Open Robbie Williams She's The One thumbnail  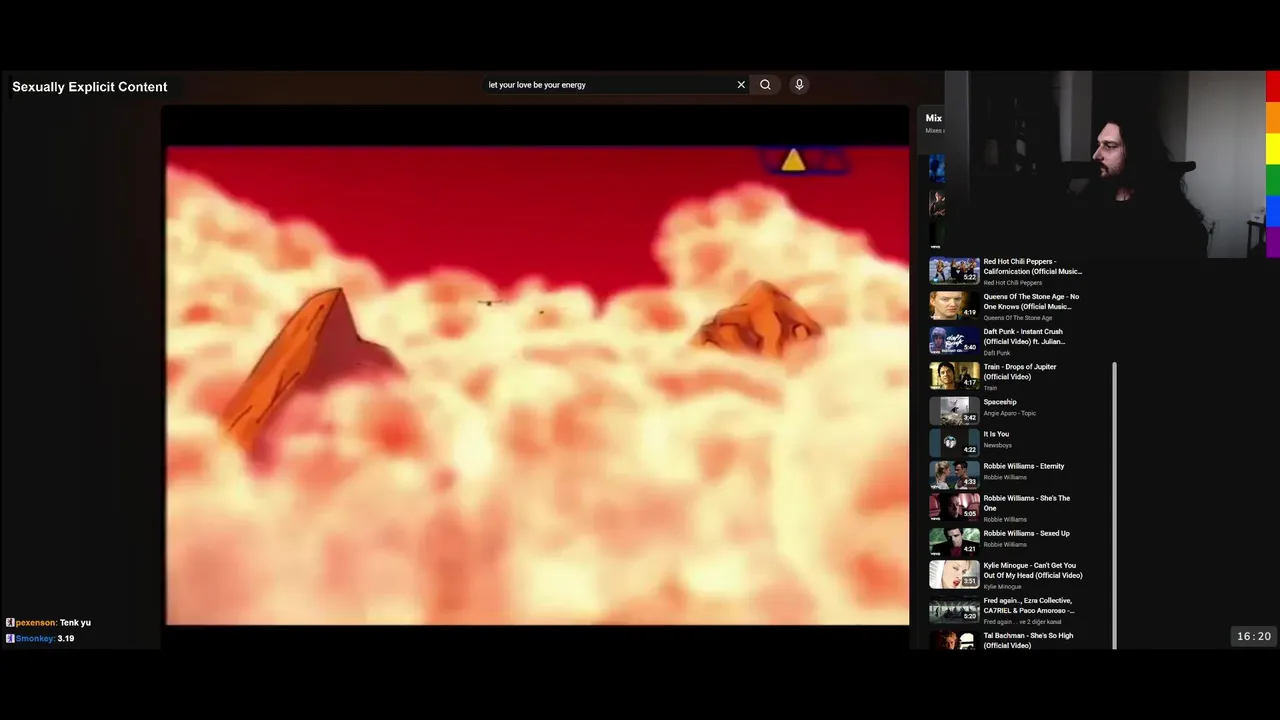[x=954, y=506]
